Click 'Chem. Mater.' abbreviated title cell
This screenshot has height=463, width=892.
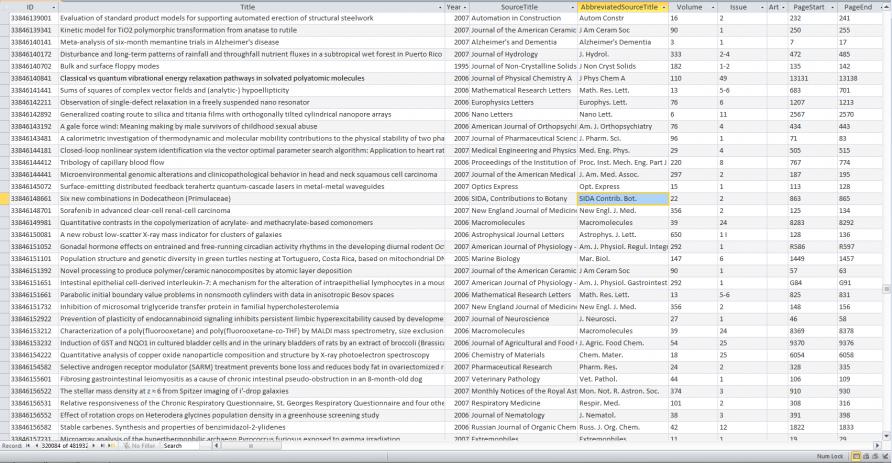[622, 355]
